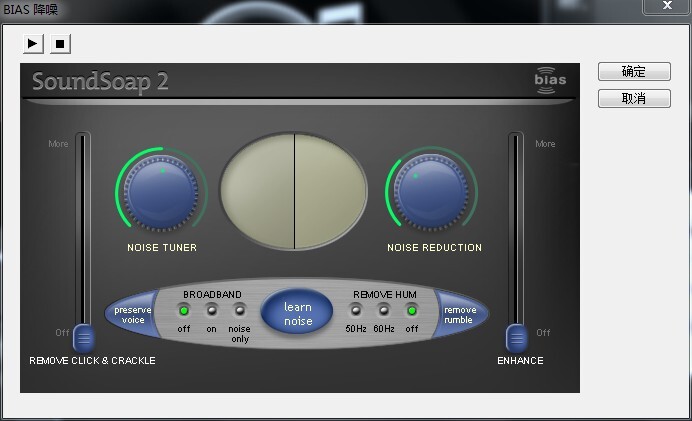Viewport: 692px width, 421px height.
Task: Click the 取消 cancel button
Action: tap(634, 98)
